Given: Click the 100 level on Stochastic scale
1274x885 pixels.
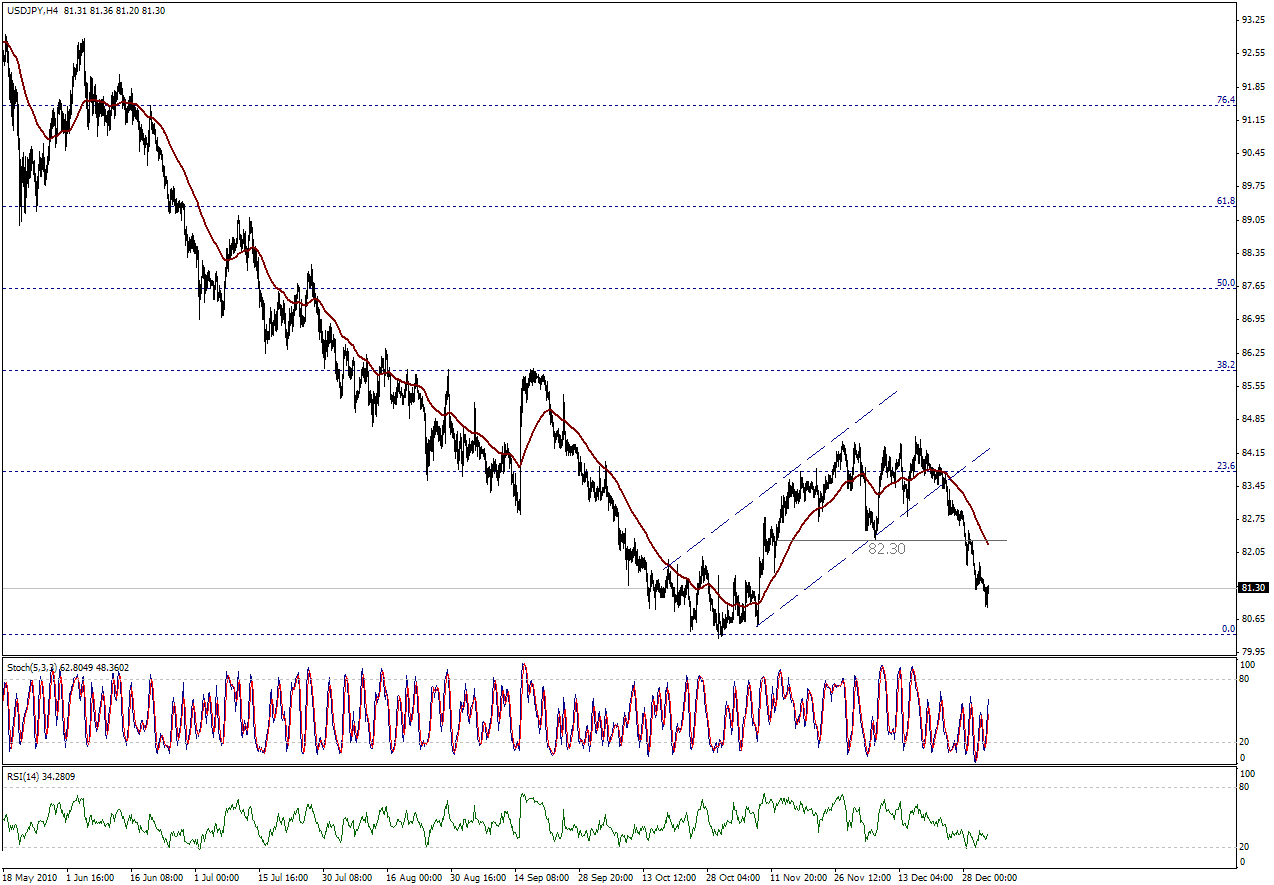Looking at the screenshot, I should click(x=1246, y=664).
